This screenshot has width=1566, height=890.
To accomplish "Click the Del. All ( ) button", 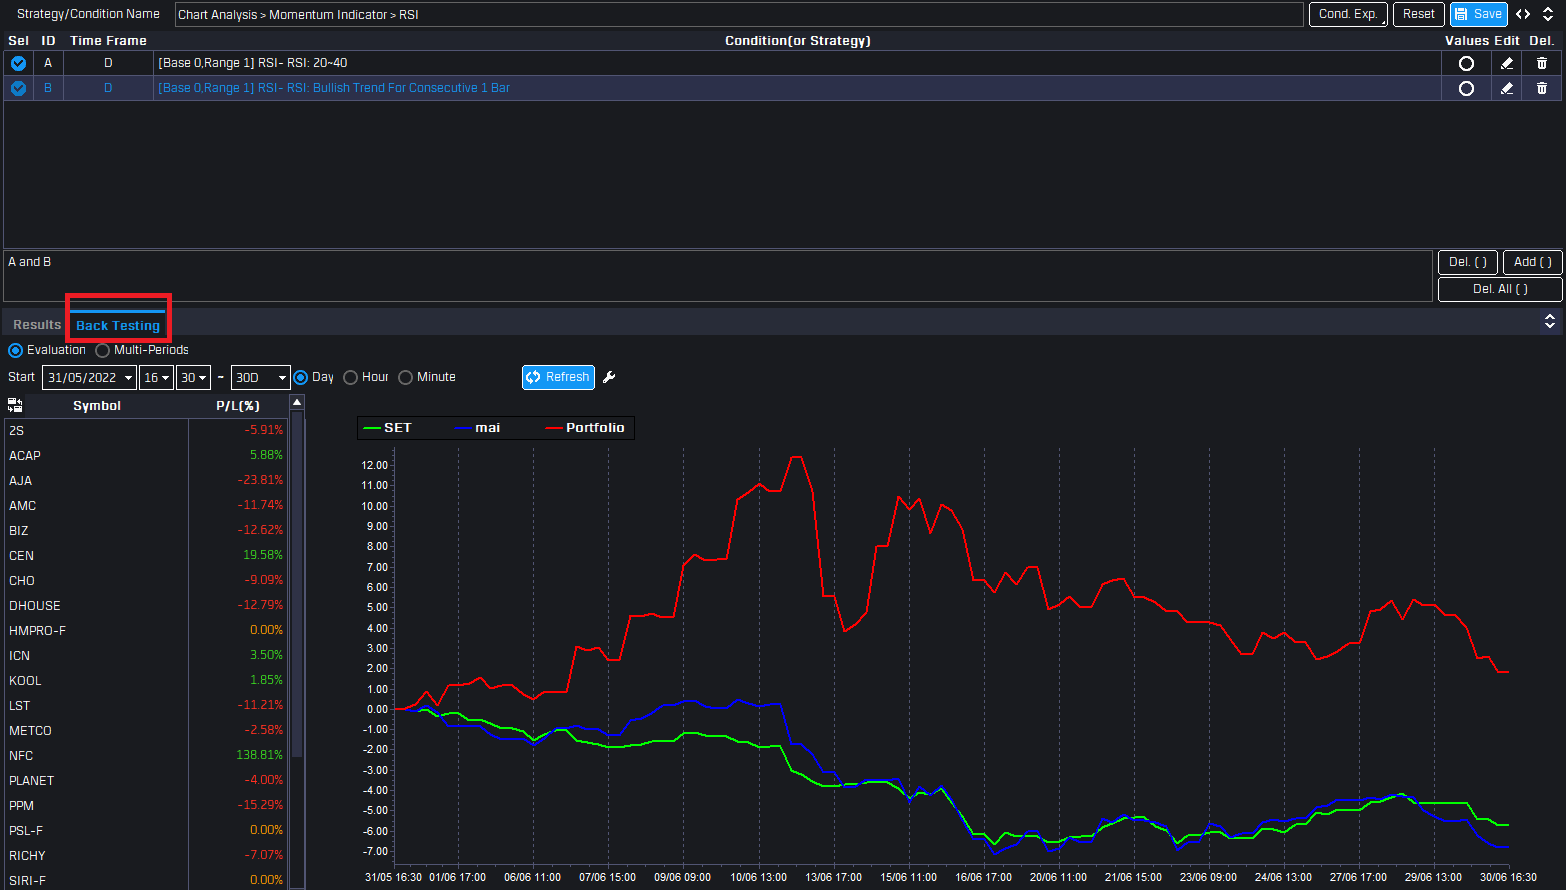I will coord(1499,289).
